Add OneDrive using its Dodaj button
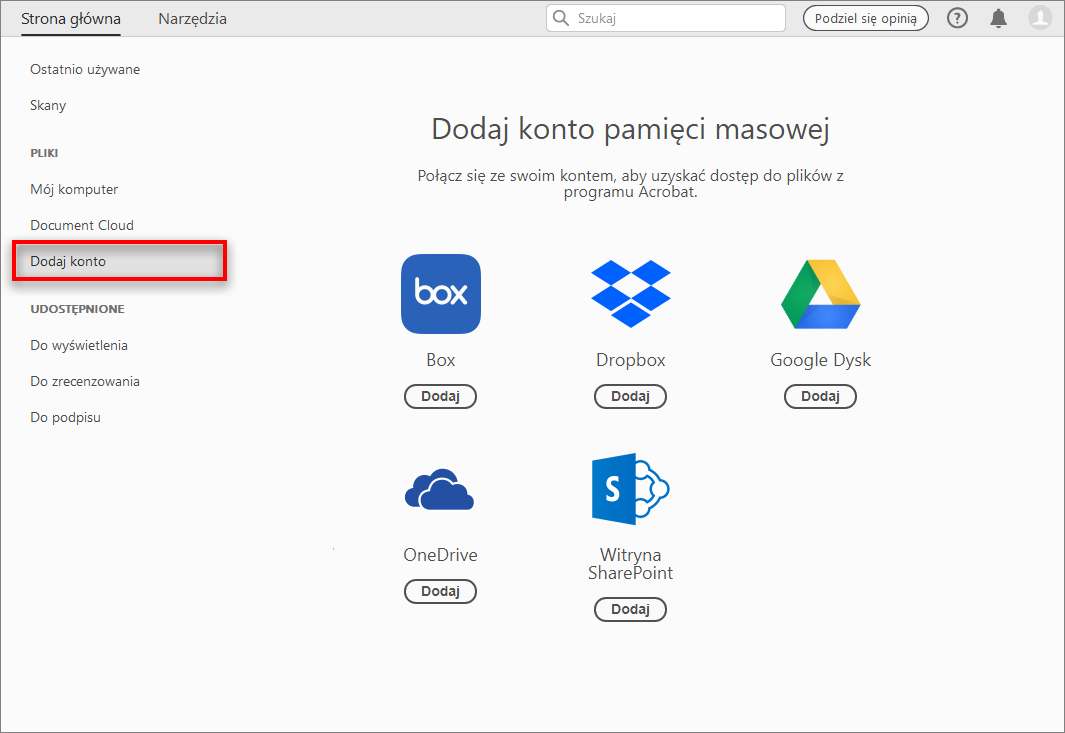 [x=440, y=592]
